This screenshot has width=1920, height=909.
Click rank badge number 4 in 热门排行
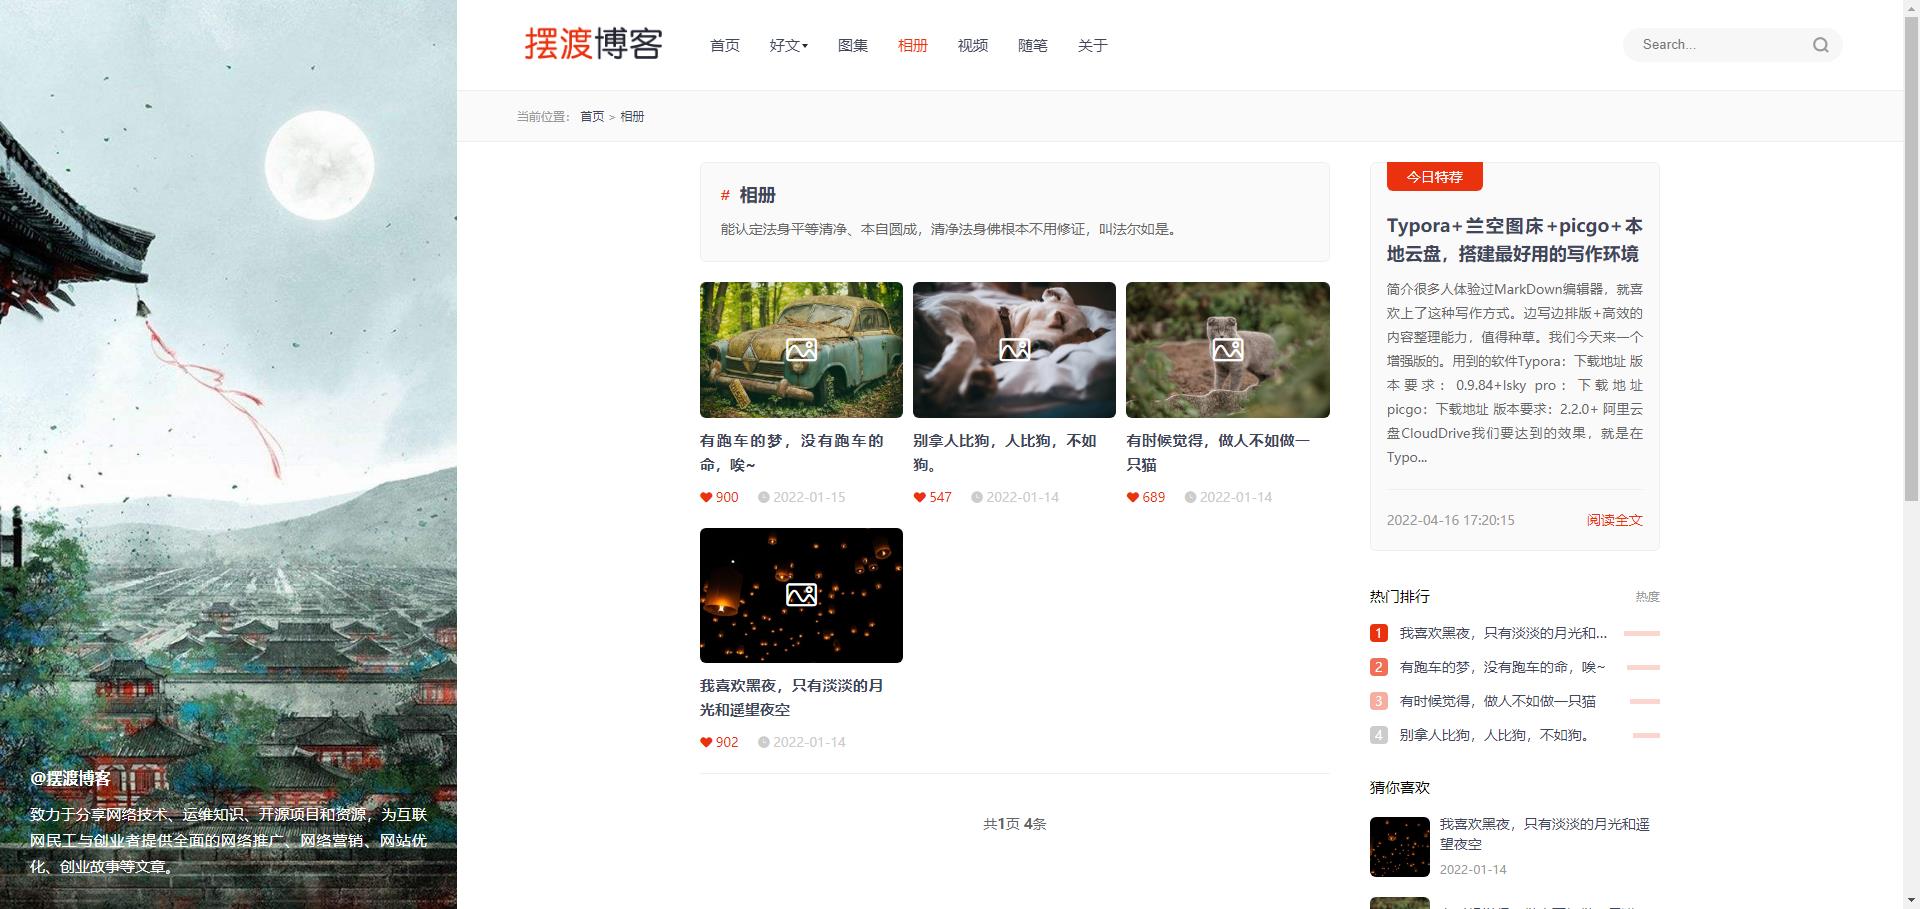pyautogui.click(x=1378, y=735)
